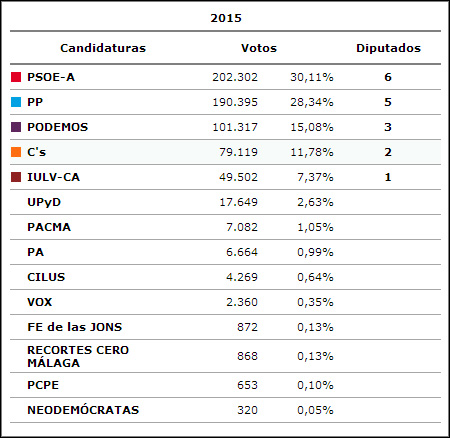450x438 pixels.
Task: Select the Diputados column header
Action: pos(388,48)
